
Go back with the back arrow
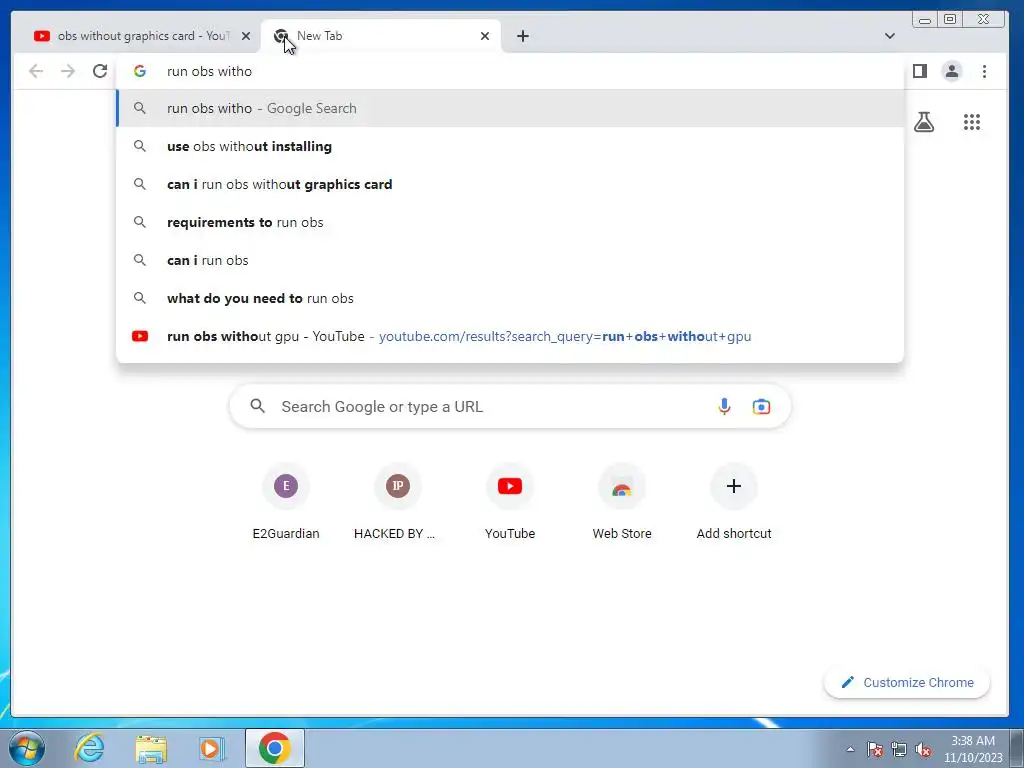pos(36,71)
